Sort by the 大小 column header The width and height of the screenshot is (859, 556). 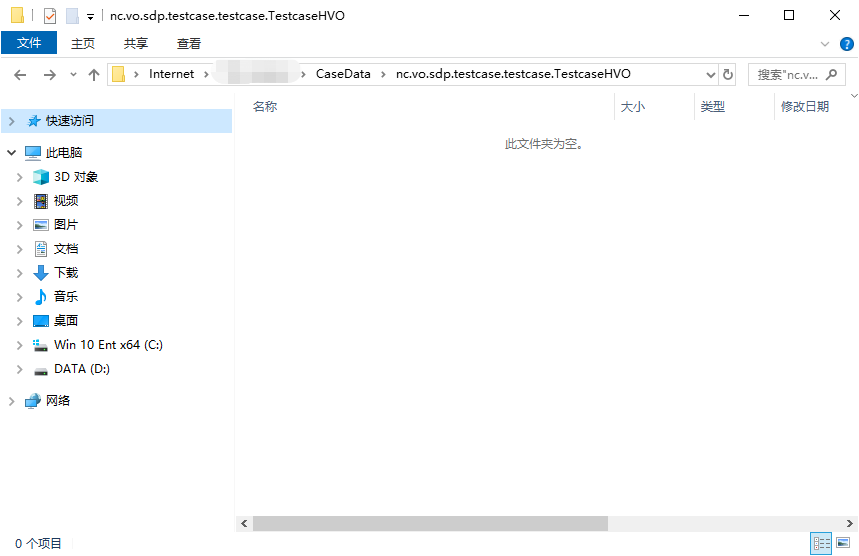(x=633, y=107)
